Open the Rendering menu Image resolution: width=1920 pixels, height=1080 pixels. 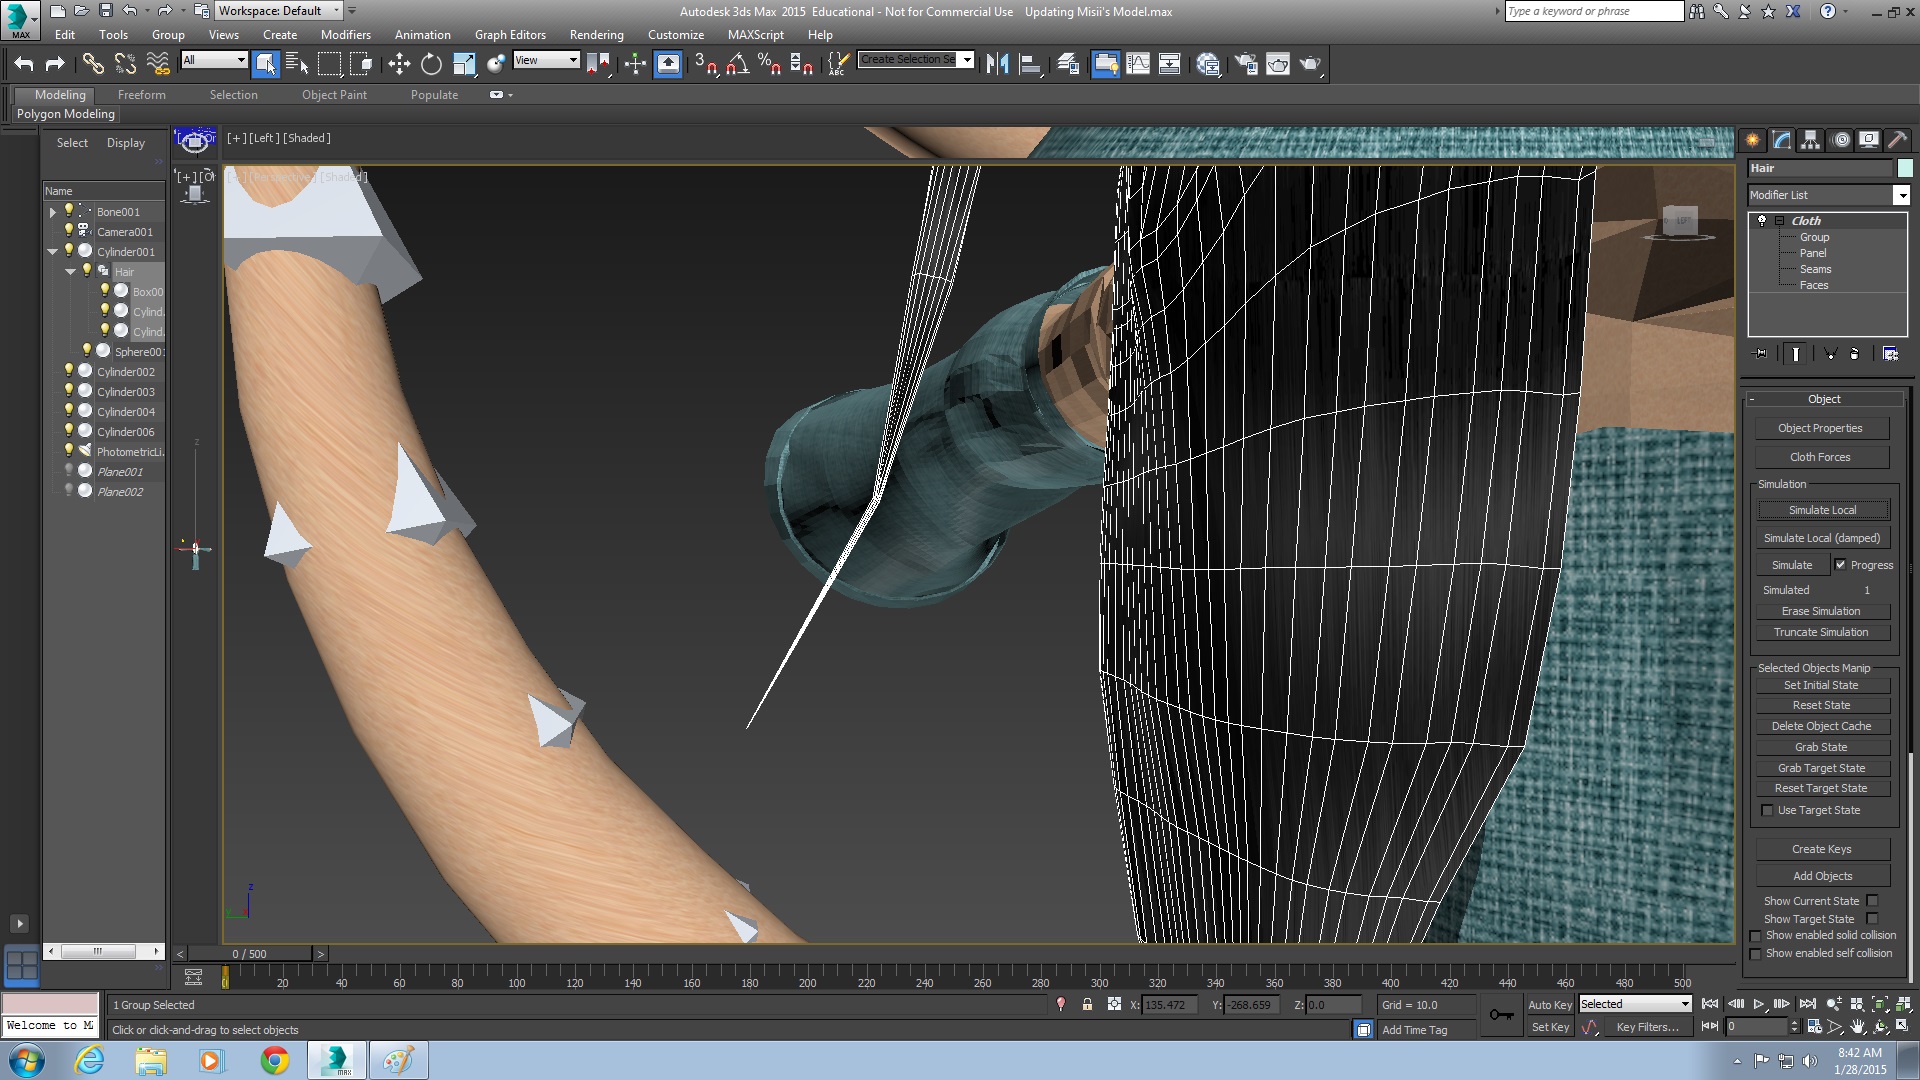pos(596,35)
